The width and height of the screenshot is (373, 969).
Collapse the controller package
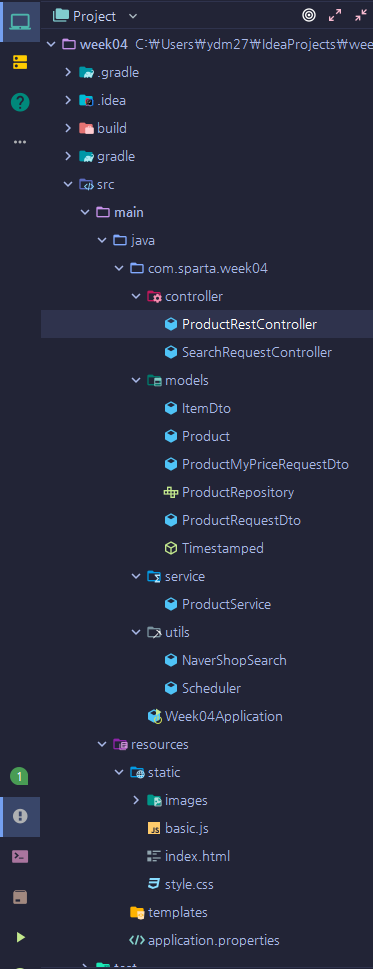pos(136,297)
